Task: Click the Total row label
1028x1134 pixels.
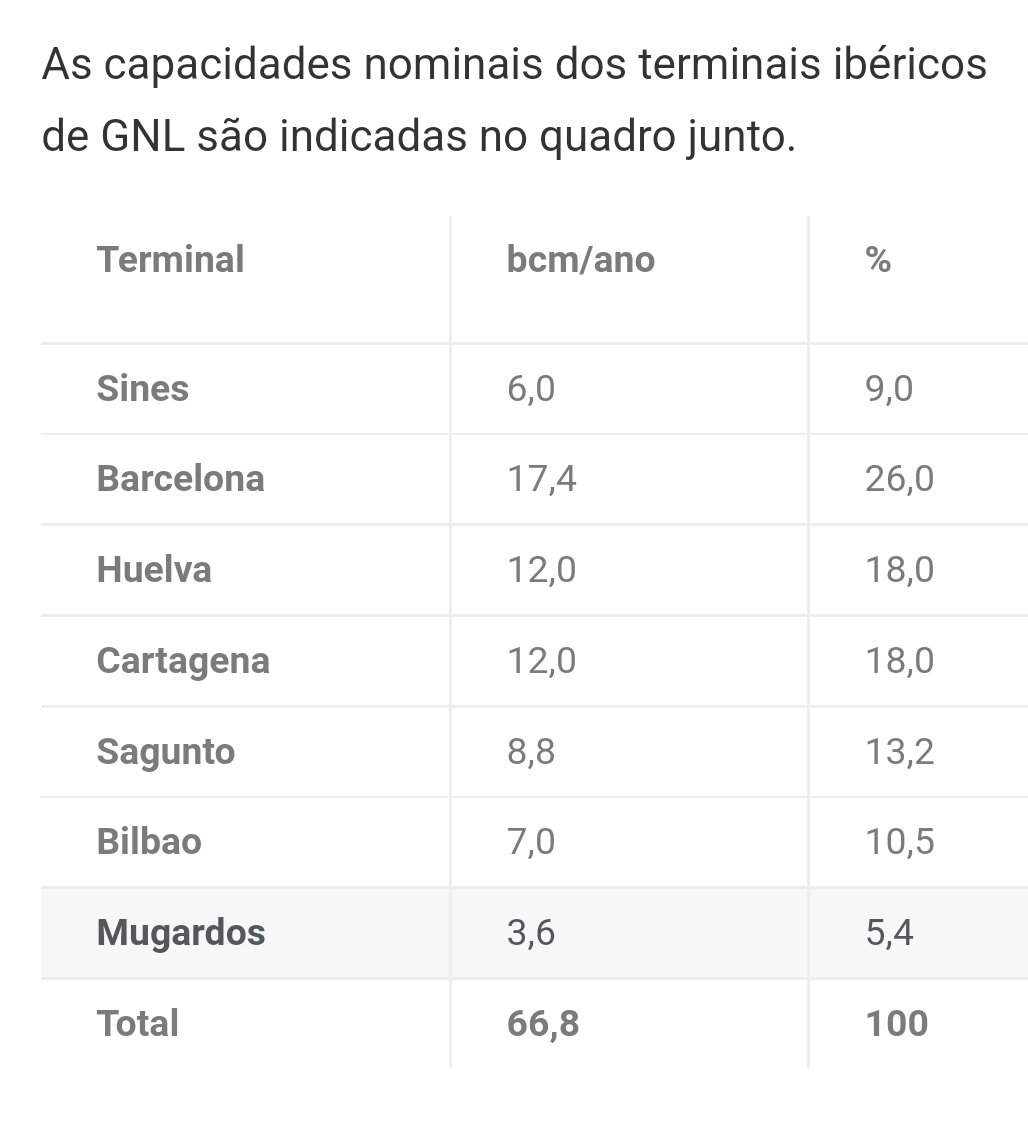Action: click(137, 1024)
